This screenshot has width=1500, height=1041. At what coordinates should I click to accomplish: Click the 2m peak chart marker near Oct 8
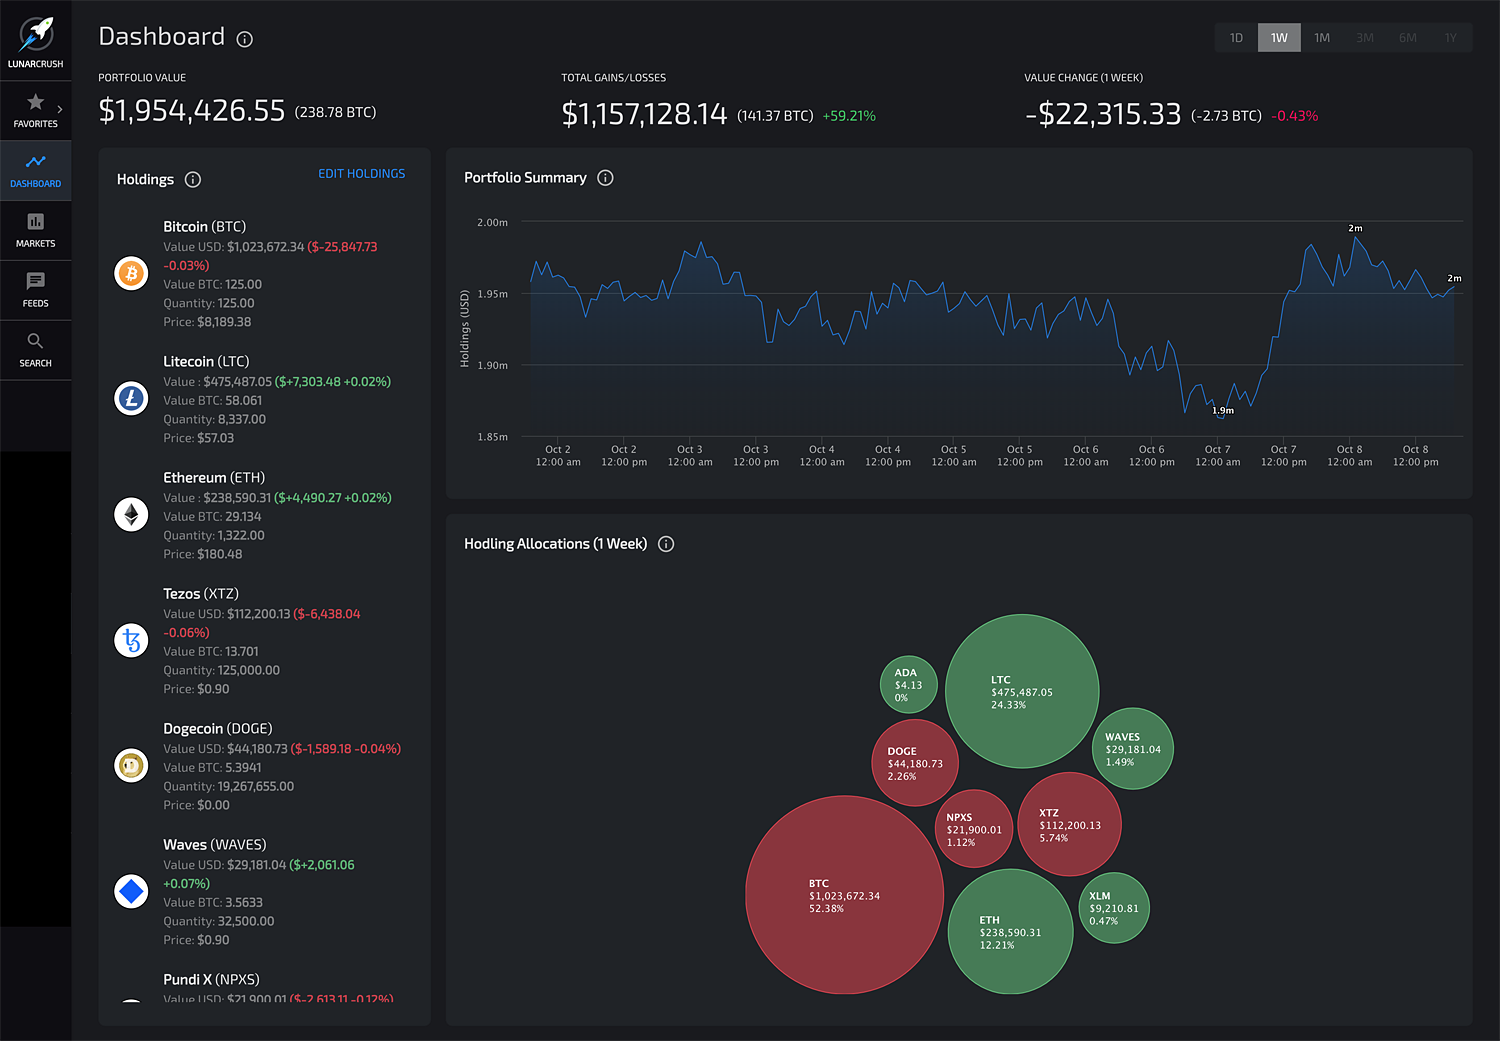(1355, 228)
